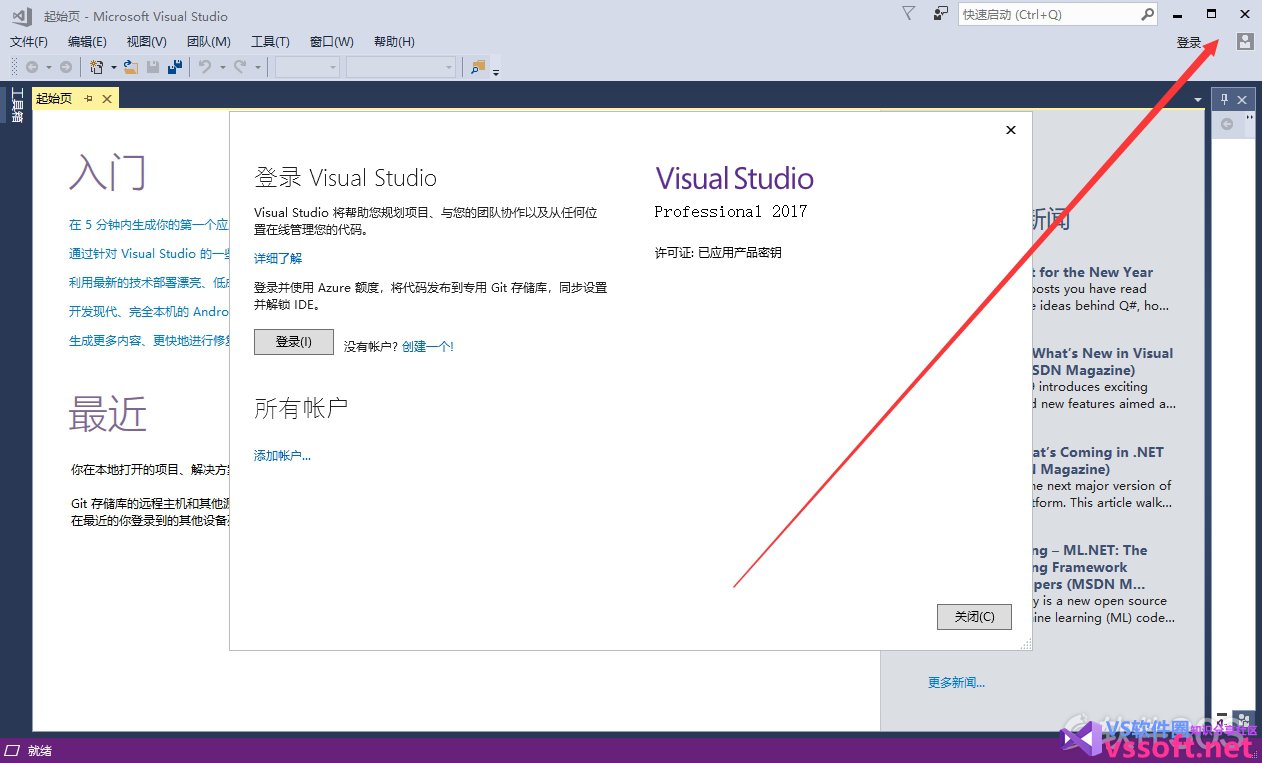This screenshot has width=1262, height=763.
Task: Close the sign-in dialog with X
Action: tap(1011, 130)
